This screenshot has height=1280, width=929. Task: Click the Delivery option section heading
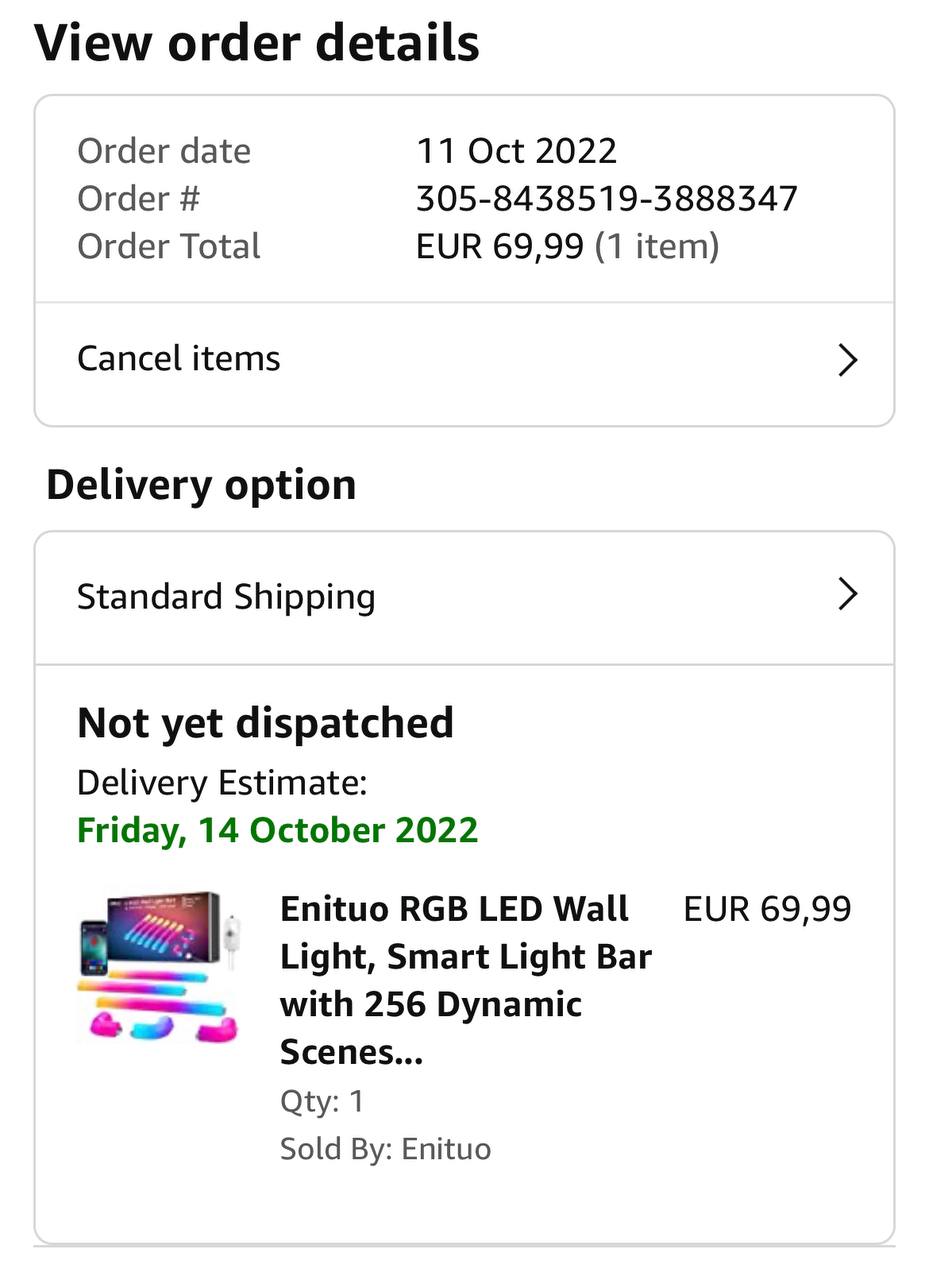coord(201,485)
